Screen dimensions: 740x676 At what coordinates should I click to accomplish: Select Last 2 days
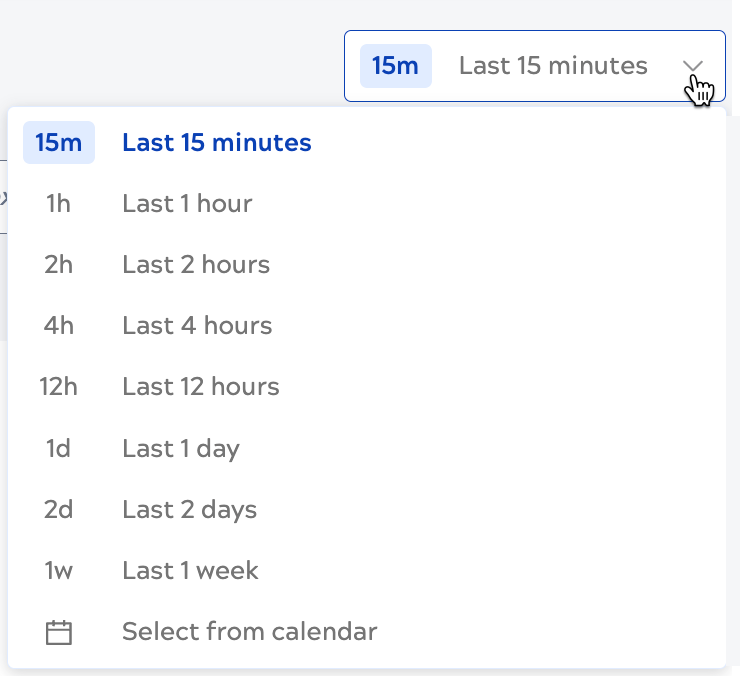coord(189,510)
